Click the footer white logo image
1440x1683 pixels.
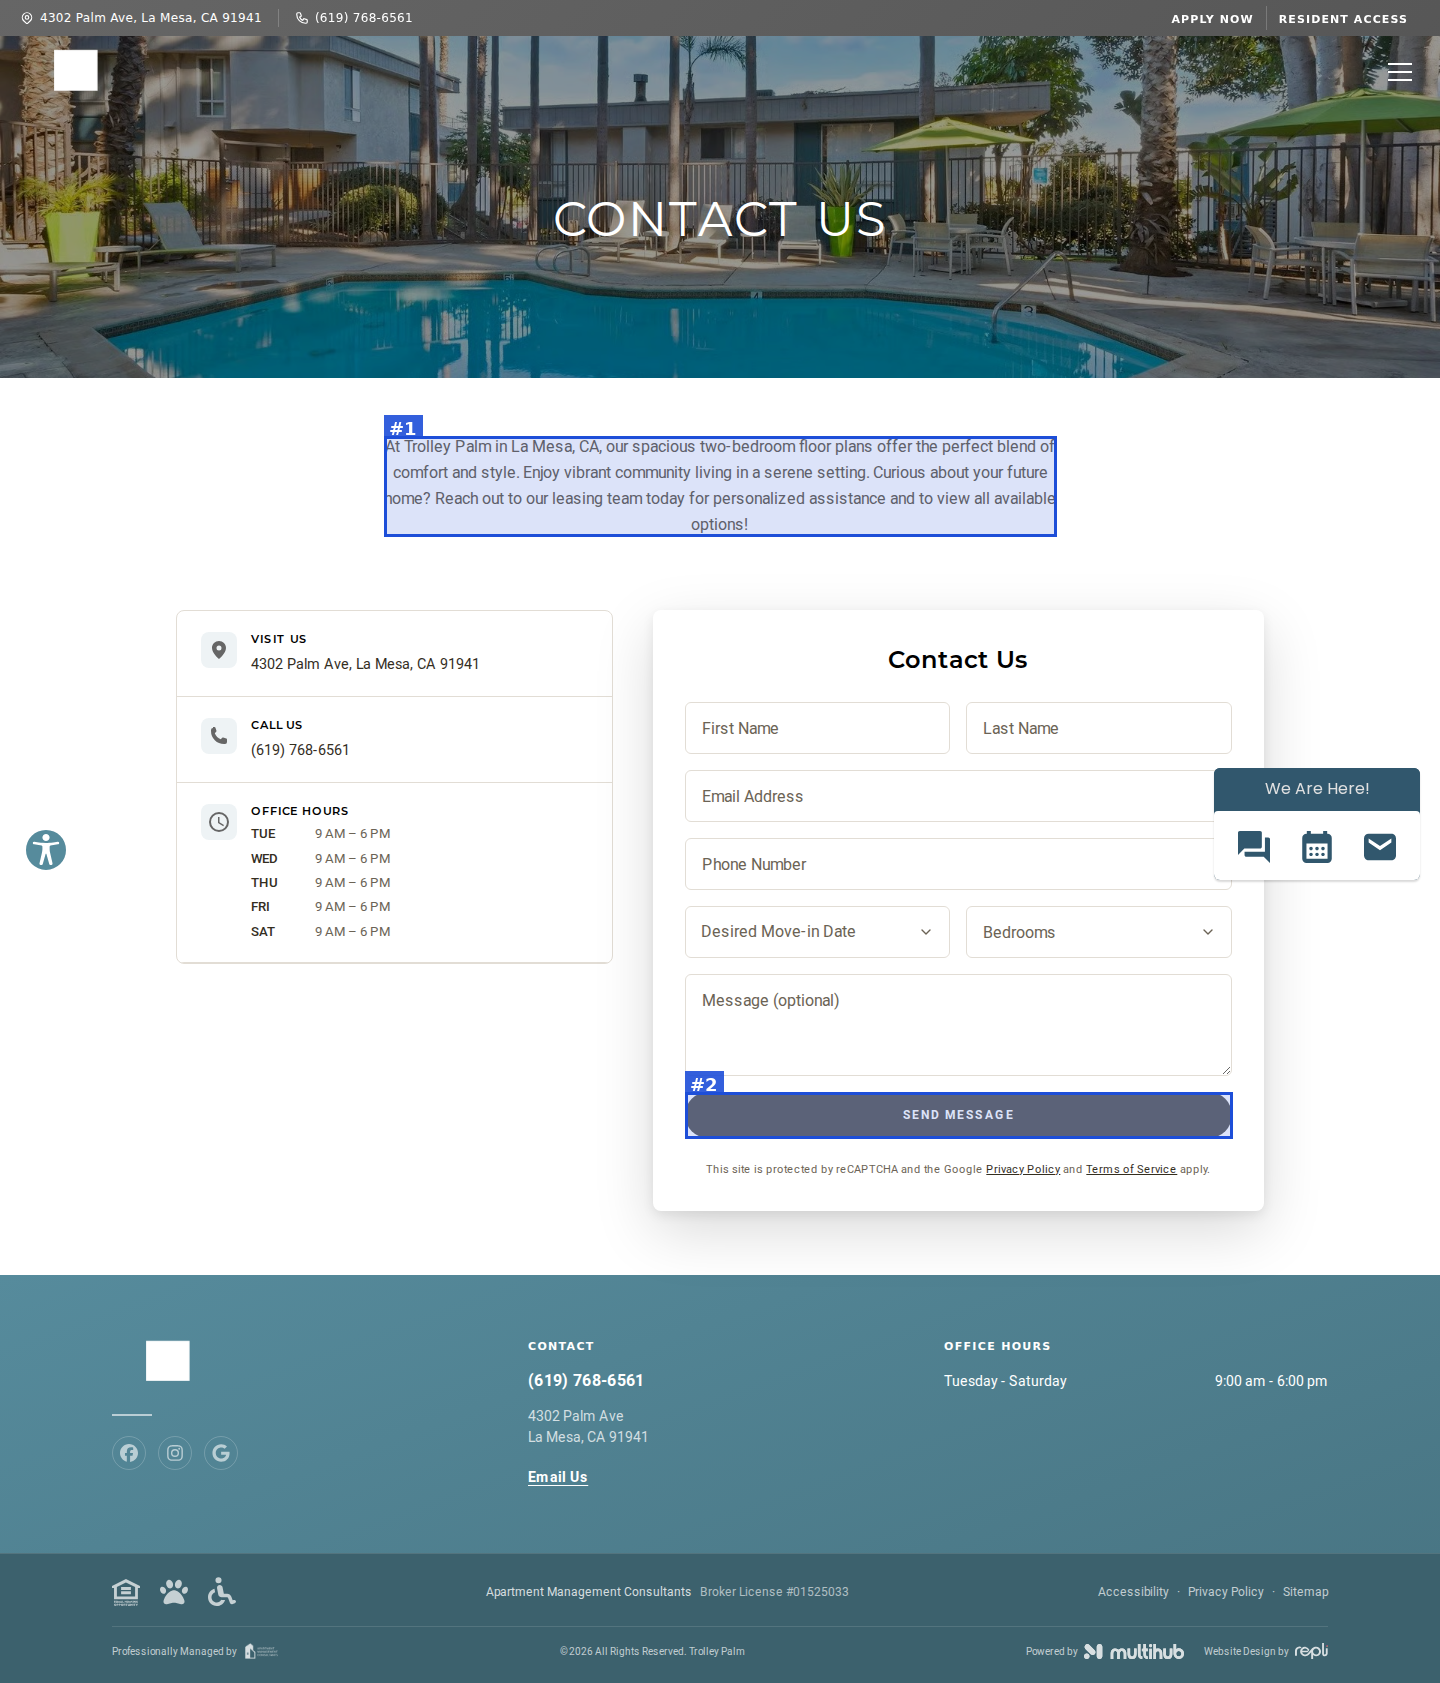tap(168, 1361)
